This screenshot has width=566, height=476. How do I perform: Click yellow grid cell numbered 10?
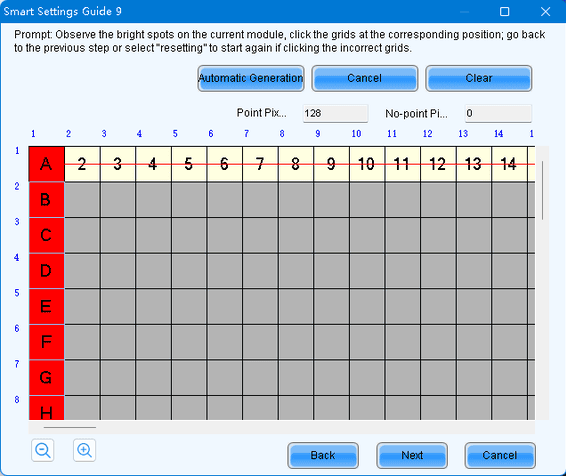tap(367, 164)
